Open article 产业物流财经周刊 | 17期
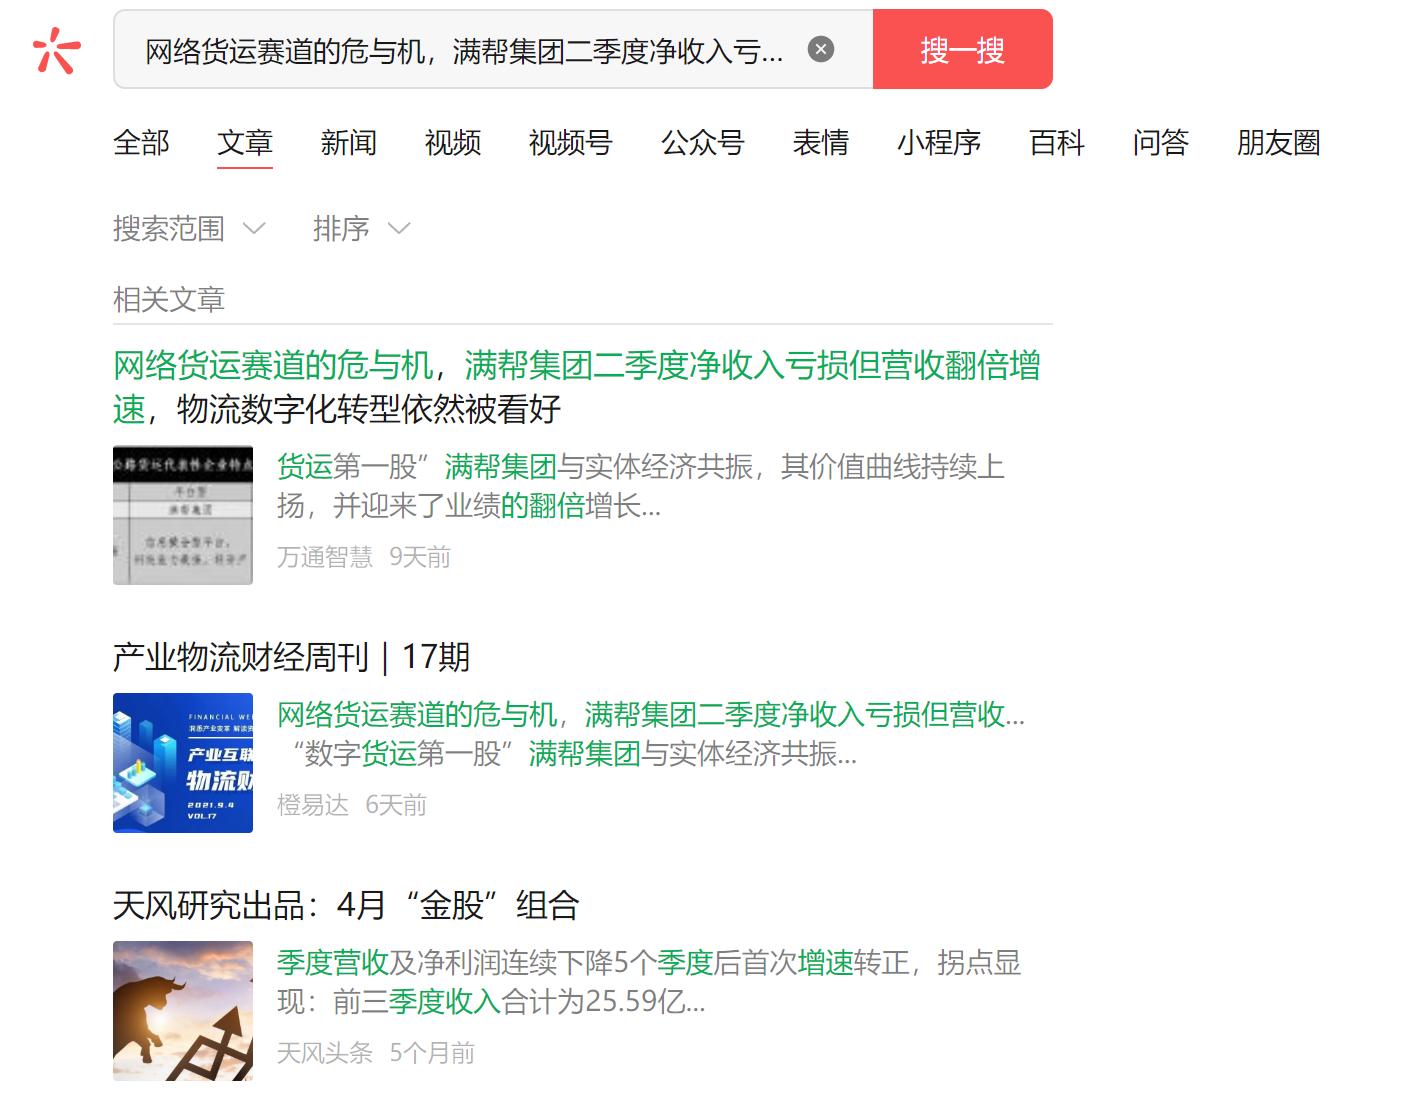 coord(291,657)
